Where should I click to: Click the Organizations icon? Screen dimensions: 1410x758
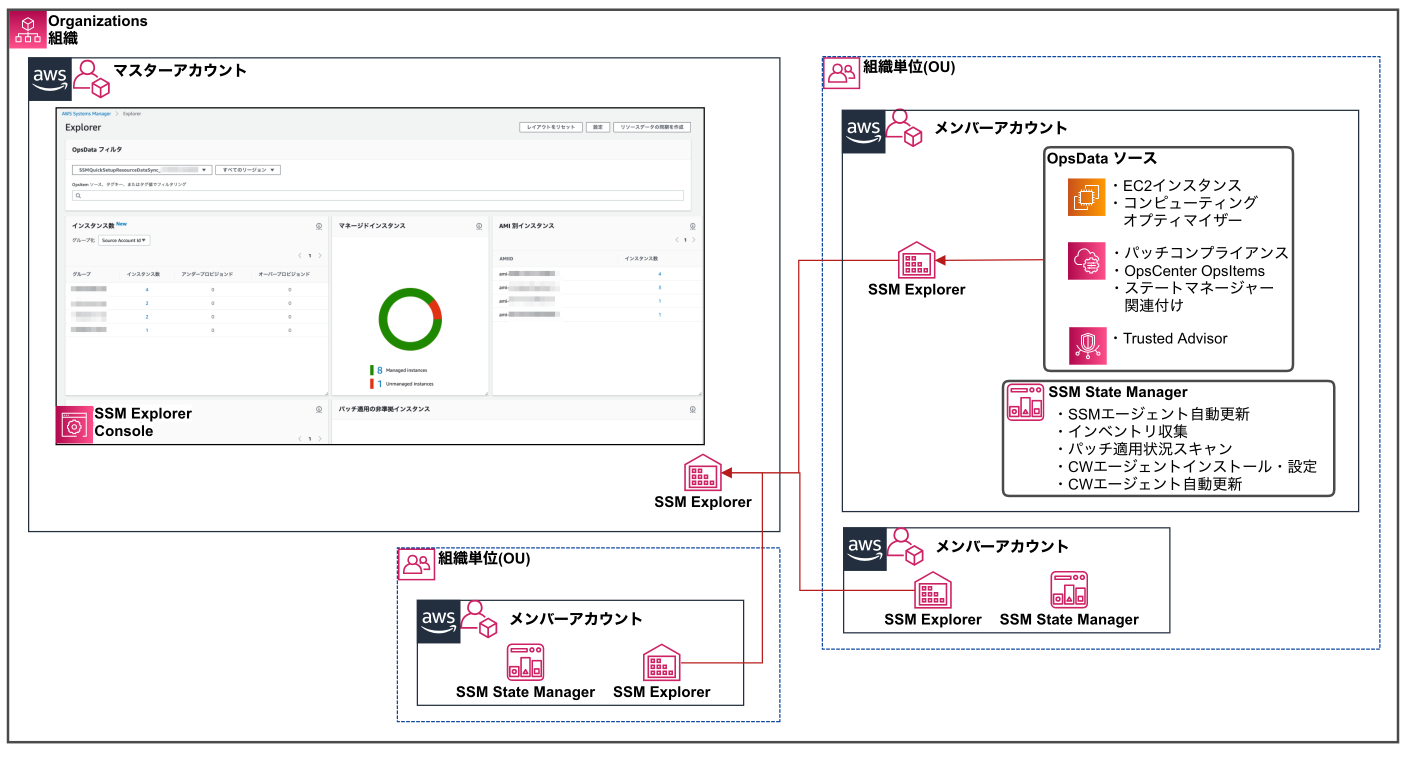(x=28, y=30)
